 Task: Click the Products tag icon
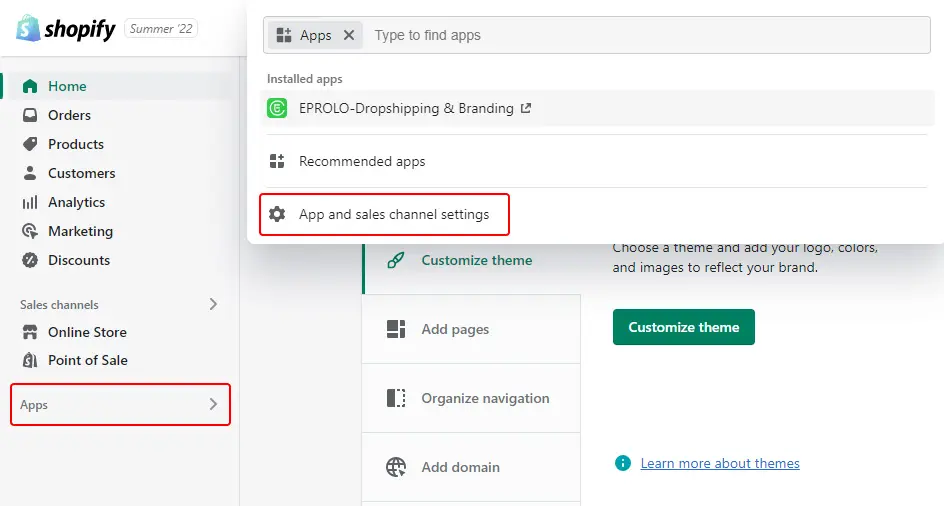30,144
